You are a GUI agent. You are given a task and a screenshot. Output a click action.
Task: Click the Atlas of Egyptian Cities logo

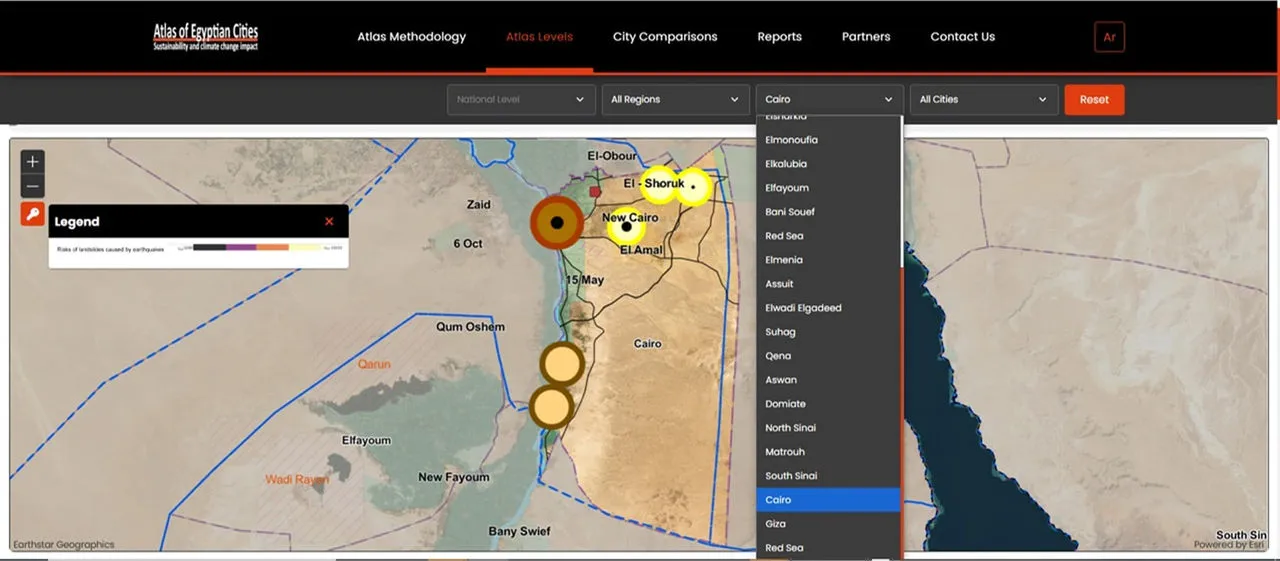(x=205, y=37)
